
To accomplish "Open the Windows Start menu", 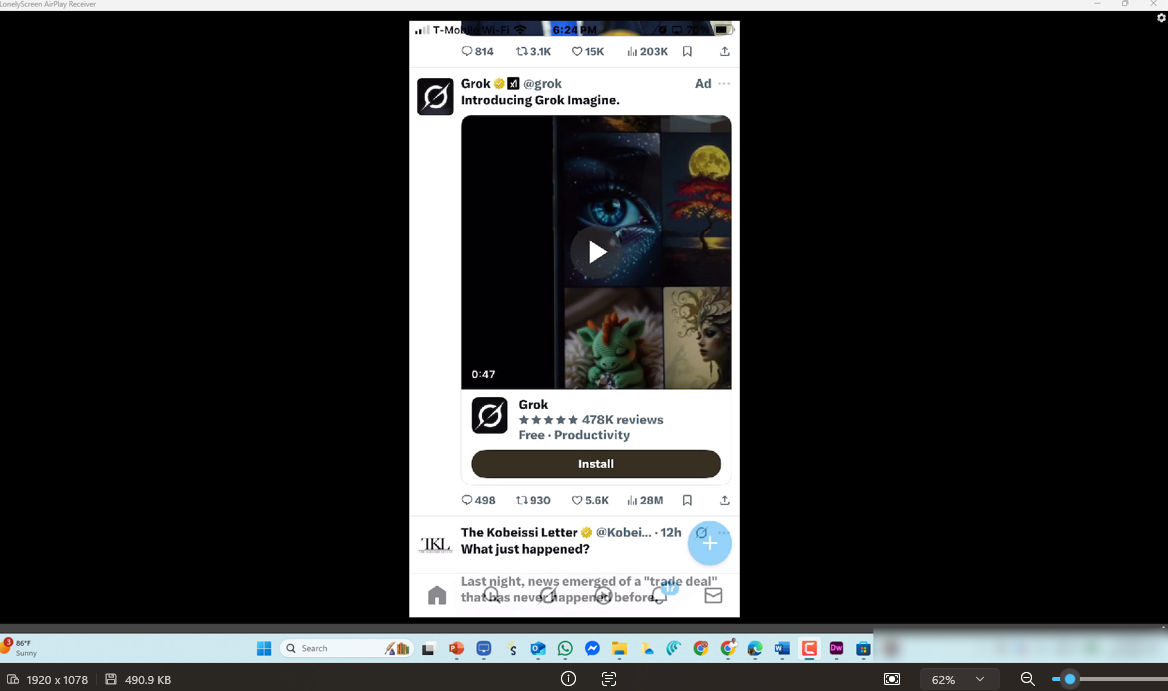I will tap(264, 649).
